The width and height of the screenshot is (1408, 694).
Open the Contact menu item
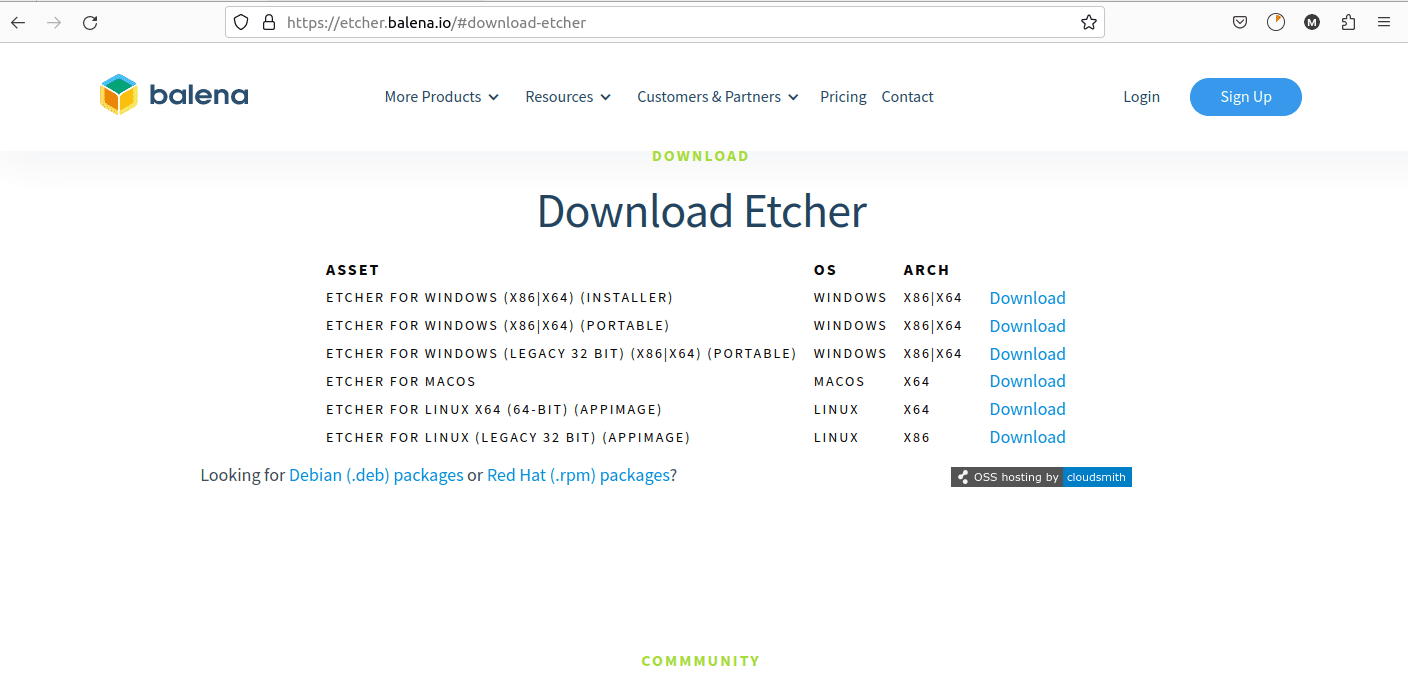point(907,97)
